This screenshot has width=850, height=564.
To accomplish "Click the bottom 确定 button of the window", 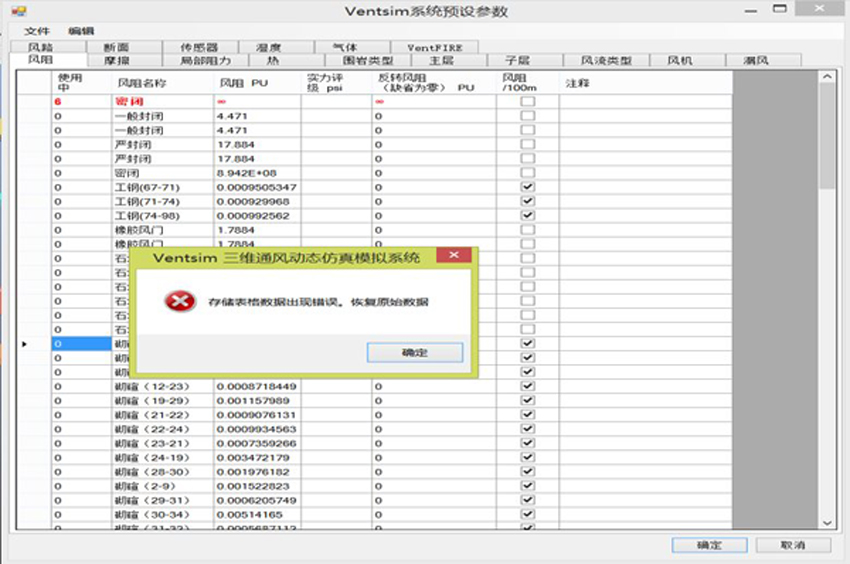I will pyautogui.click(x=710, y=545).
